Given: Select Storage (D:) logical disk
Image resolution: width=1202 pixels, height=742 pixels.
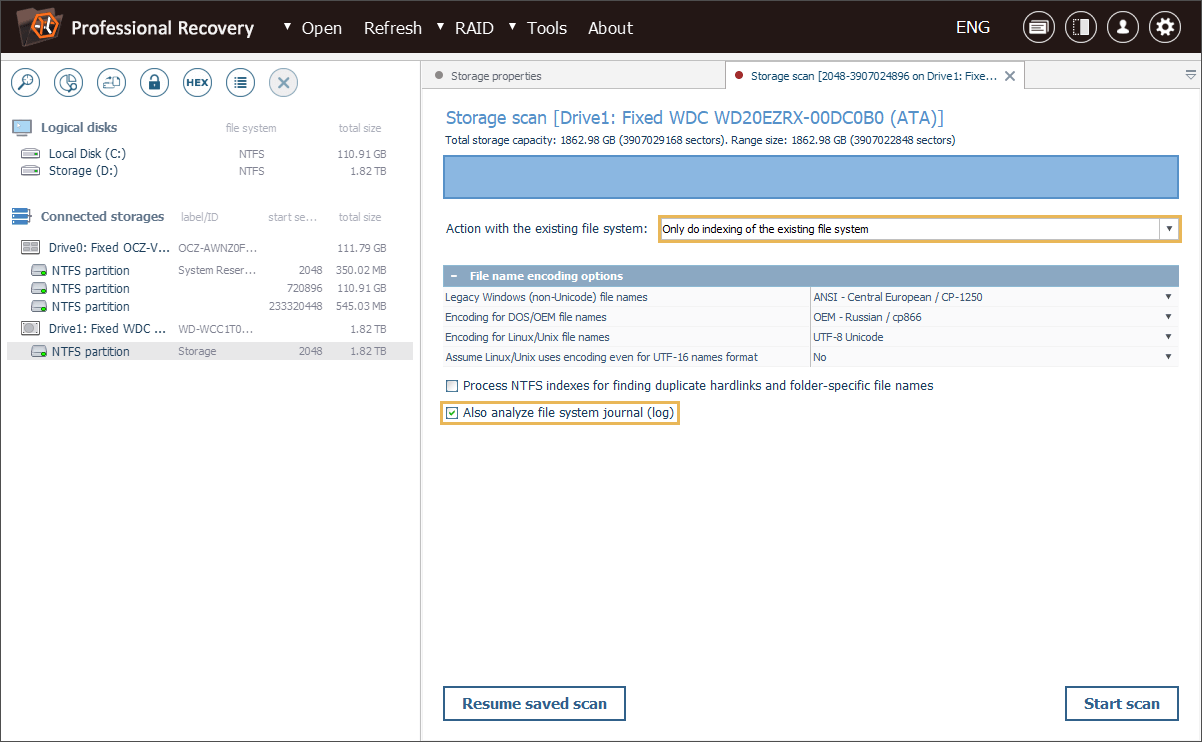Looking at the screenshot, I should pyautogui.click(x=210, y=171).
